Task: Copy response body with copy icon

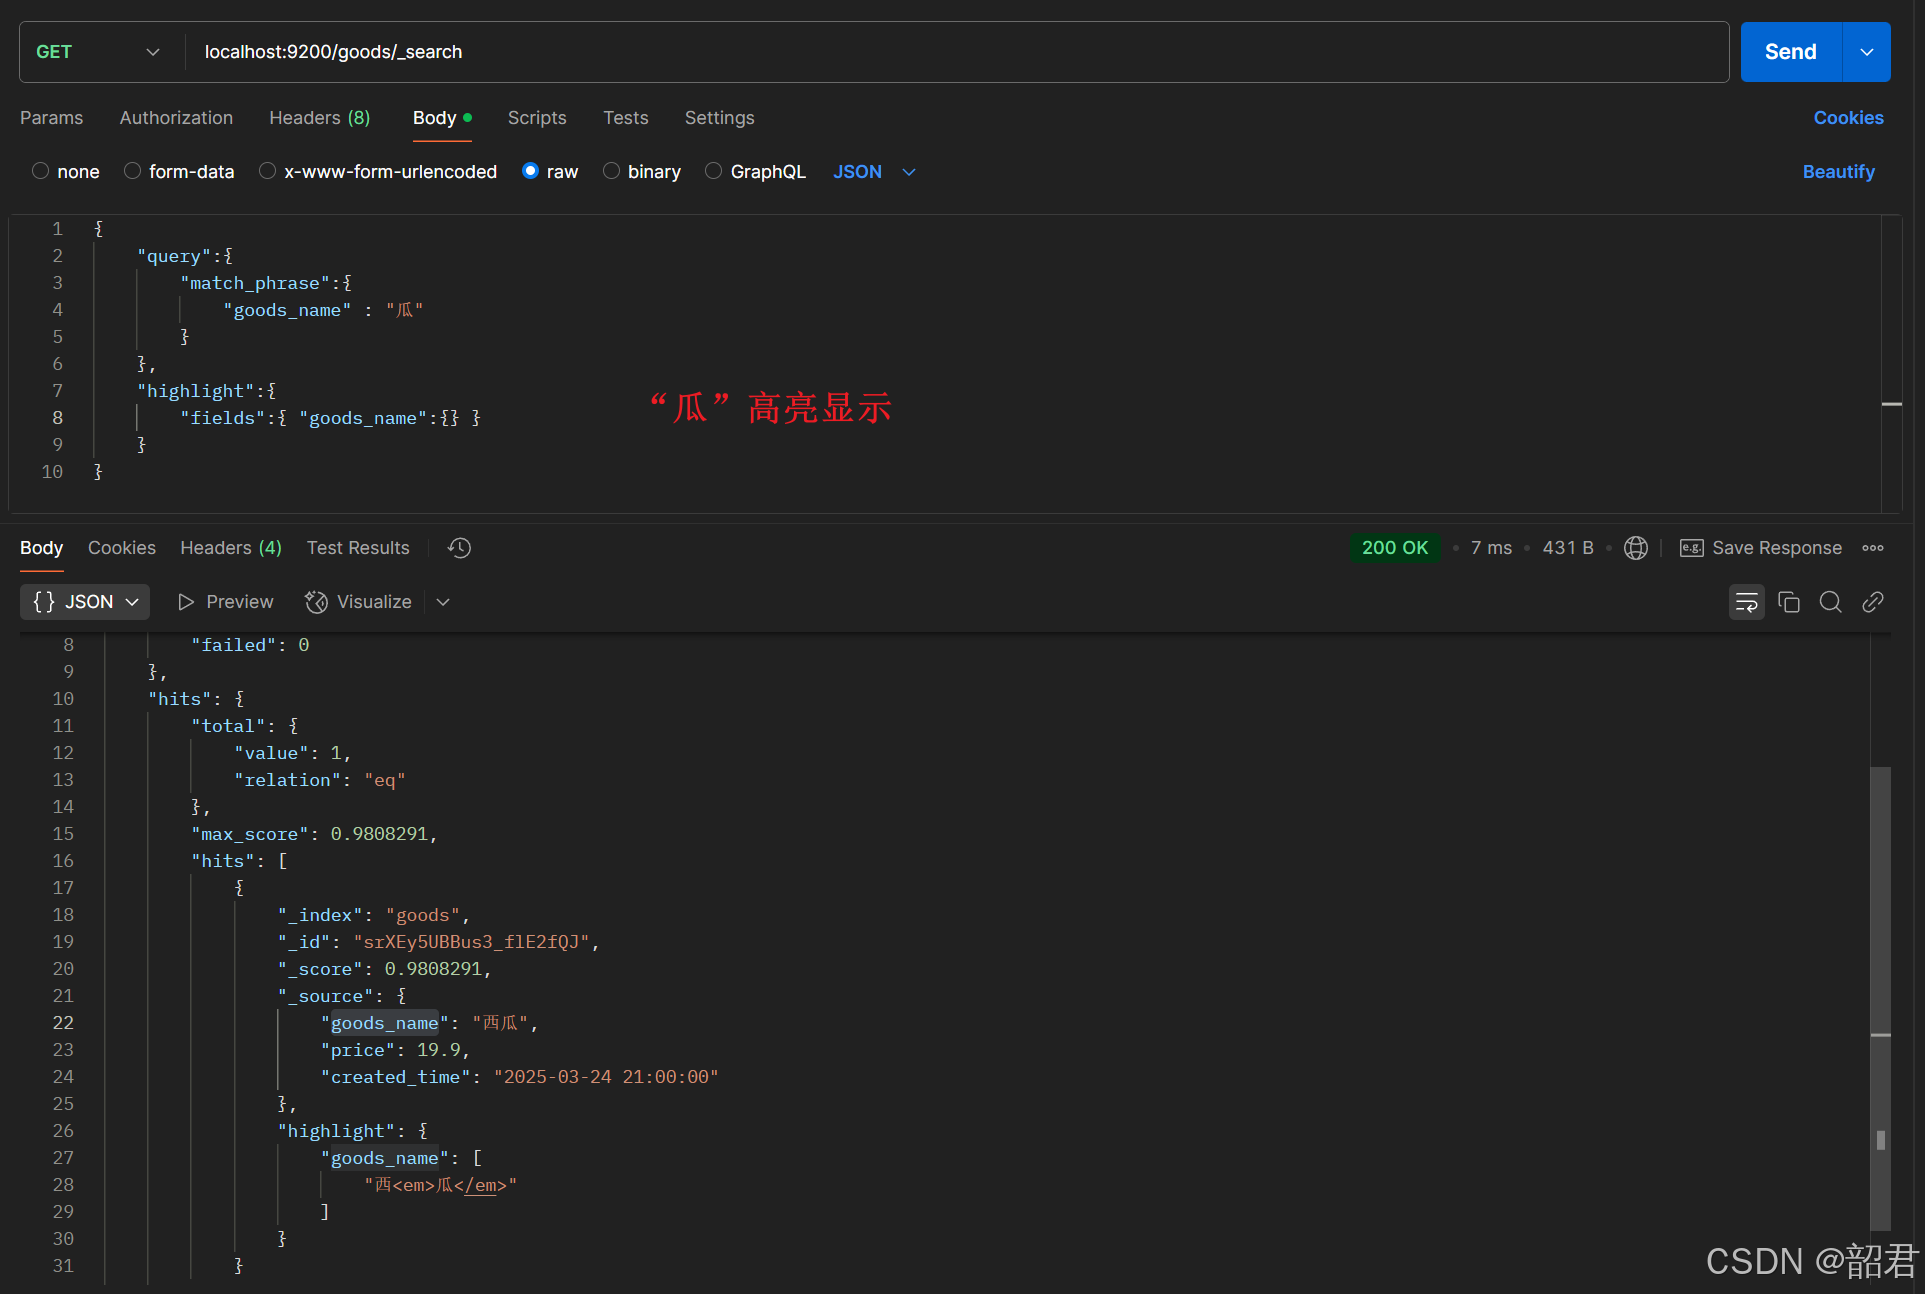Action: [x=1789, y=602]
